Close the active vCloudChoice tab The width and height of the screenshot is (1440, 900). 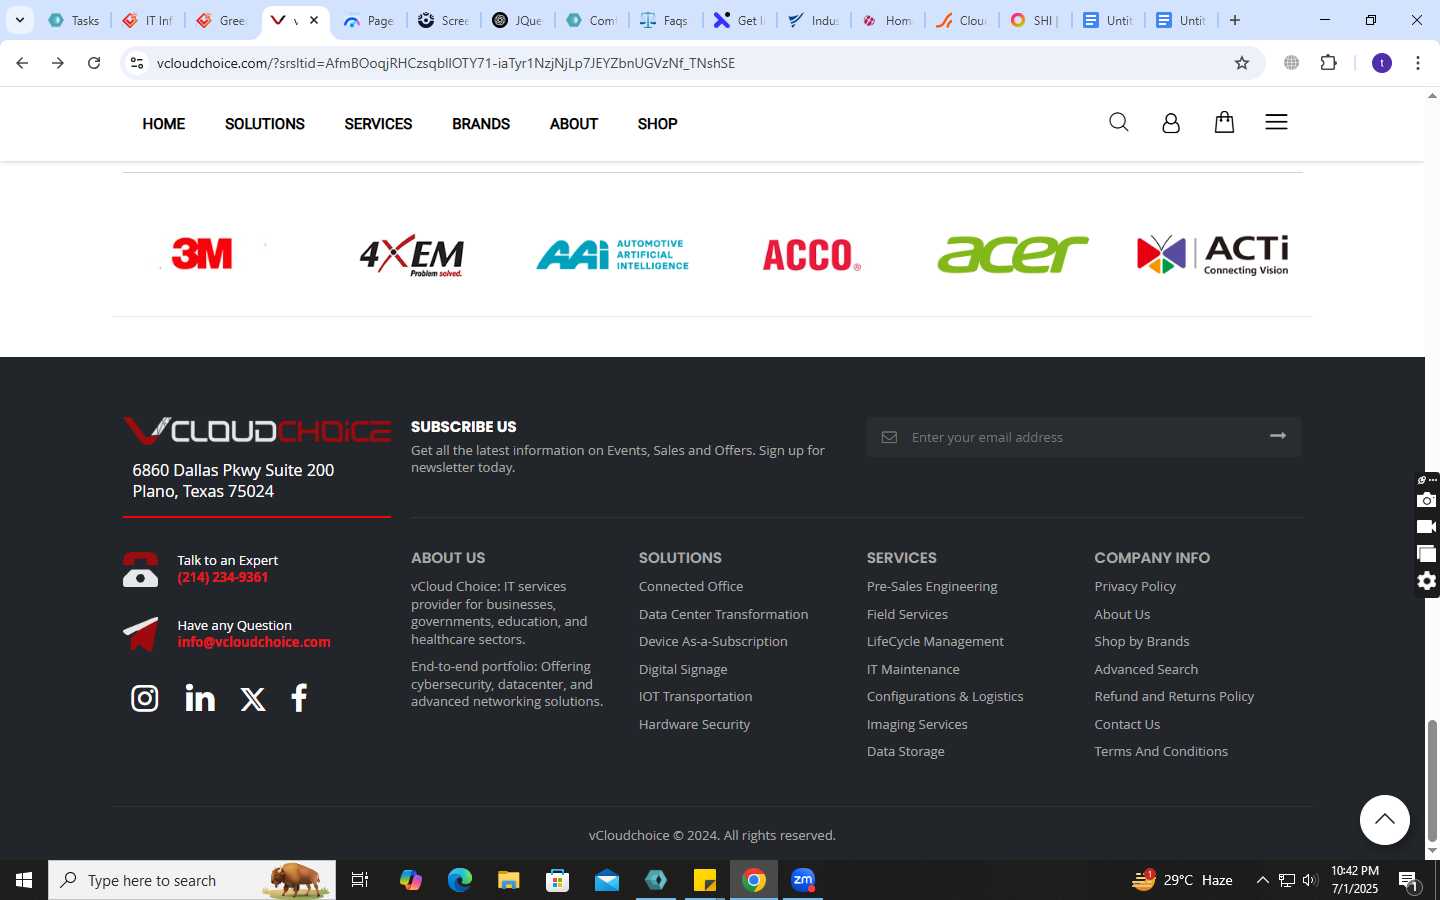click(314, 20)
